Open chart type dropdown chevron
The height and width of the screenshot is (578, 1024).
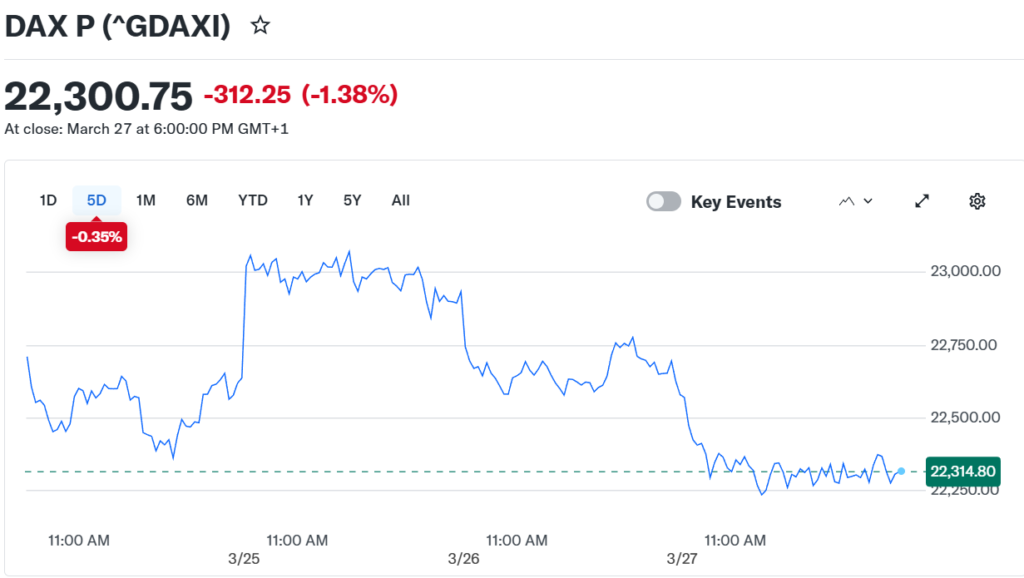[868, 201]
